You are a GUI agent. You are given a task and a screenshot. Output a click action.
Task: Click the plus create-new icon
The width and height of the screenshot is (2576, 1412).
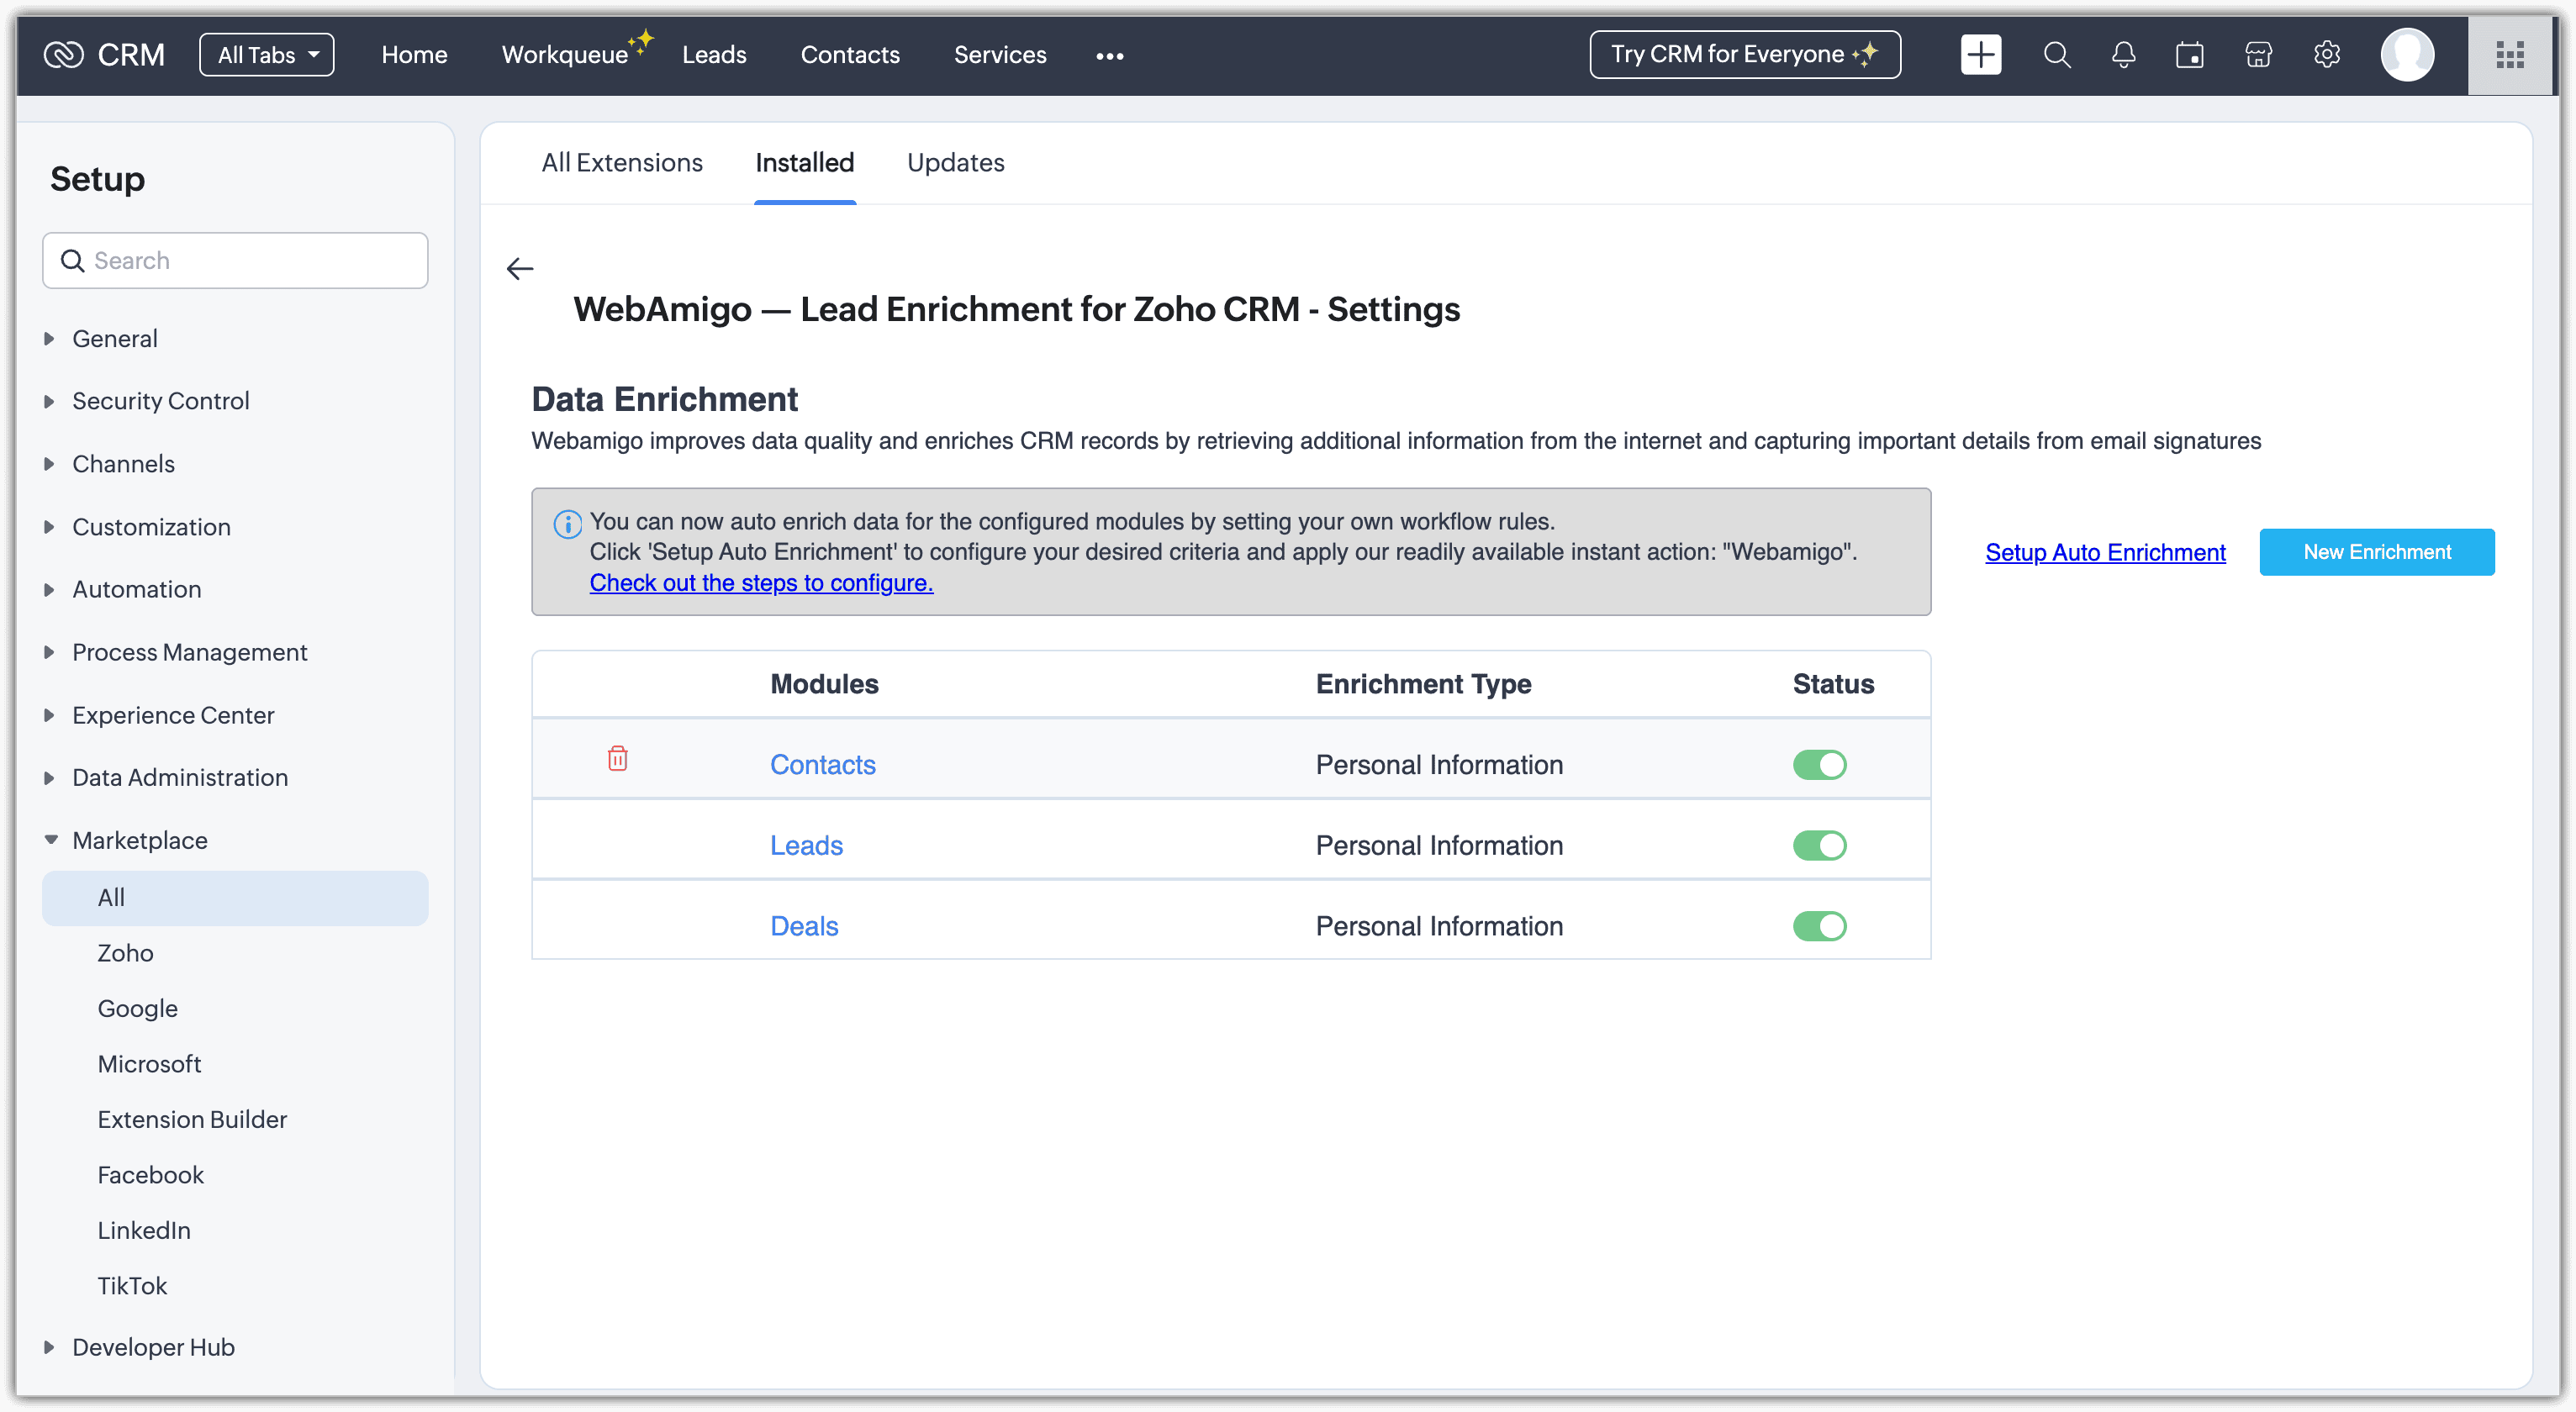1980,54
